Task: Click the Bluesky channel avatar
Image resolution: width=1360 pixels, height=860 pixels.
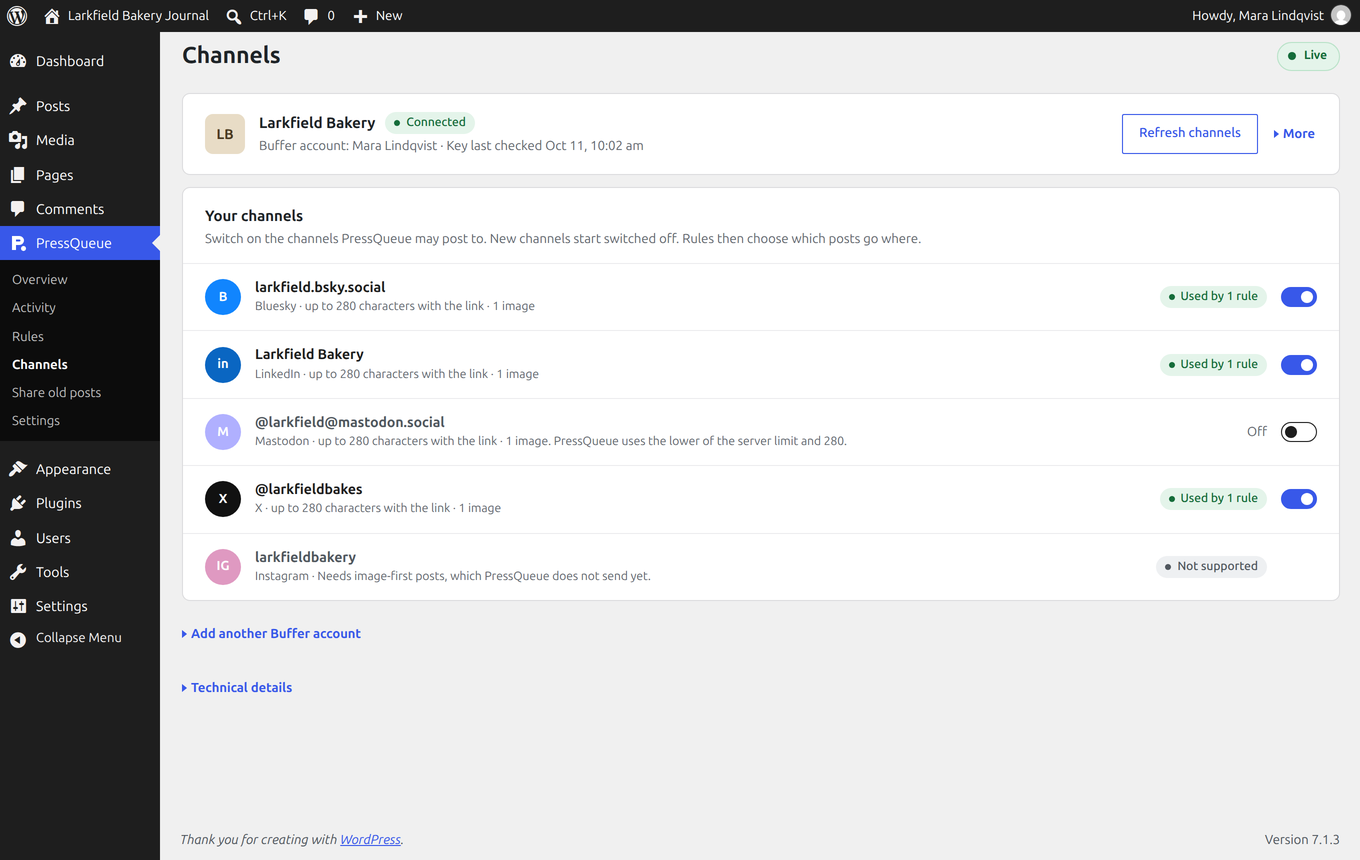Action: [x=223, y=297]
